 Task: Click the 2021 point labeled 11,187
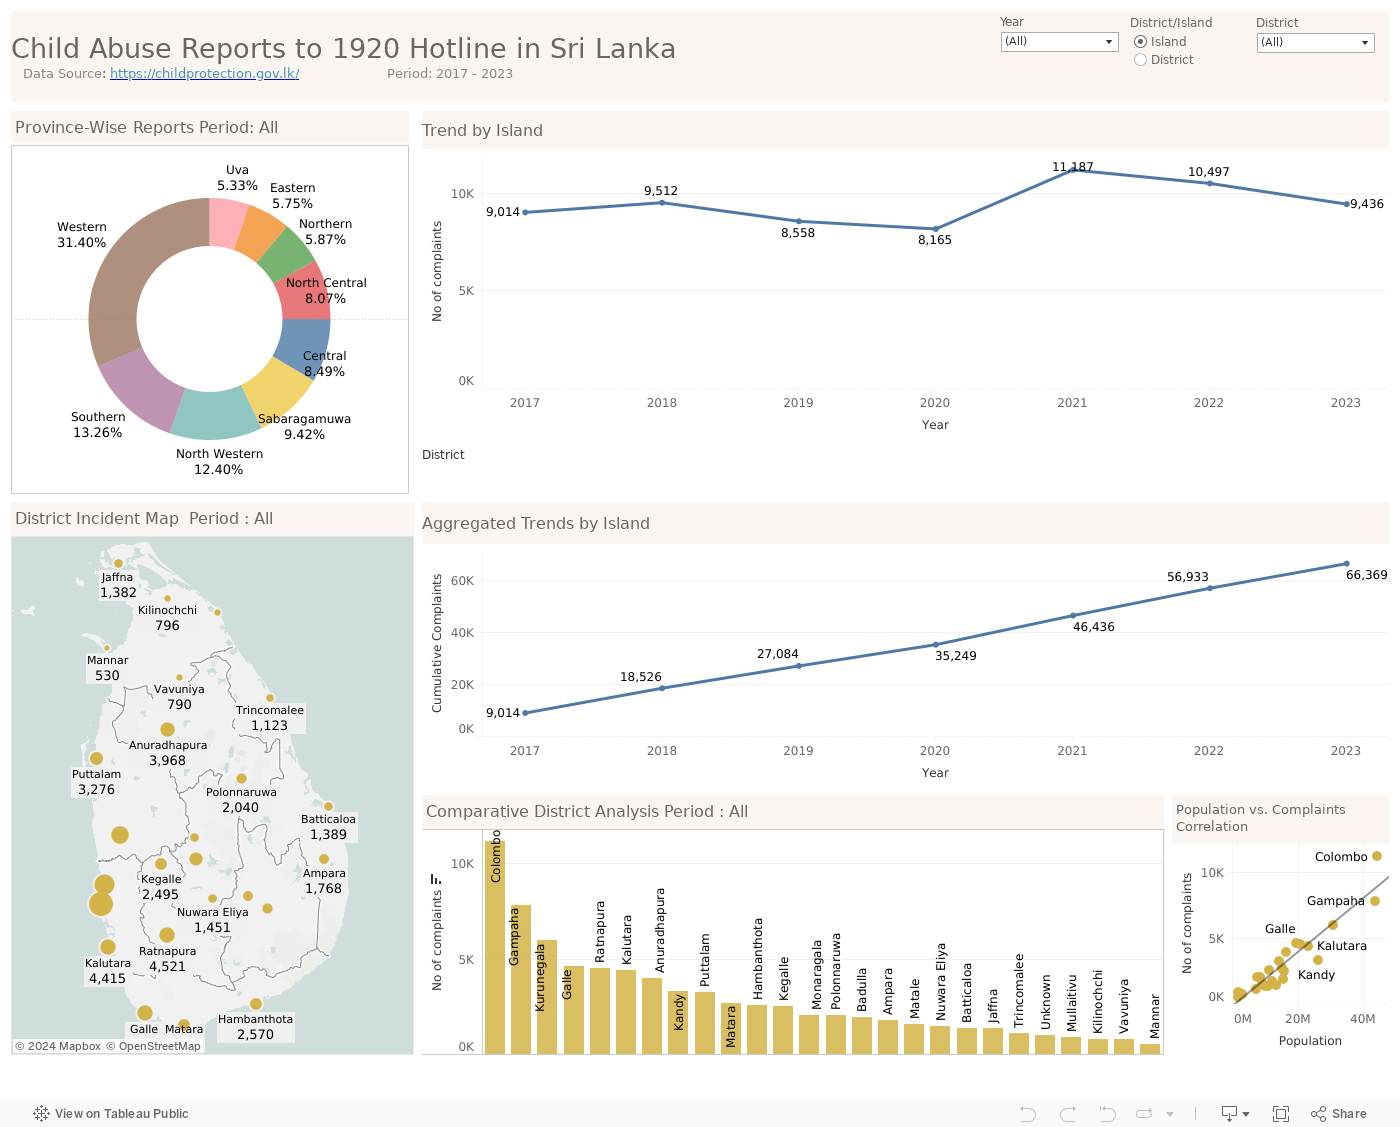[x=1073, y=170]
